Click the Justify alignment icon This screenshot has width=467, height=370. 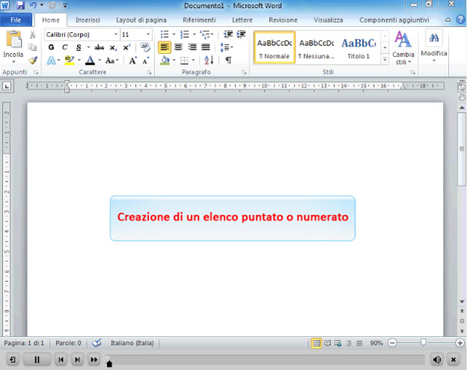point(206,47)
